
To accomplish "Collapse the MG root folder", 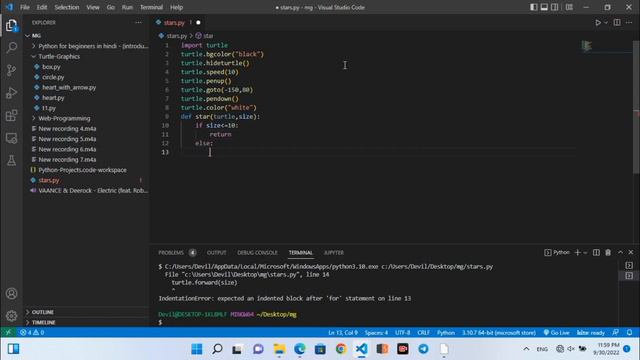I will 36,36.
